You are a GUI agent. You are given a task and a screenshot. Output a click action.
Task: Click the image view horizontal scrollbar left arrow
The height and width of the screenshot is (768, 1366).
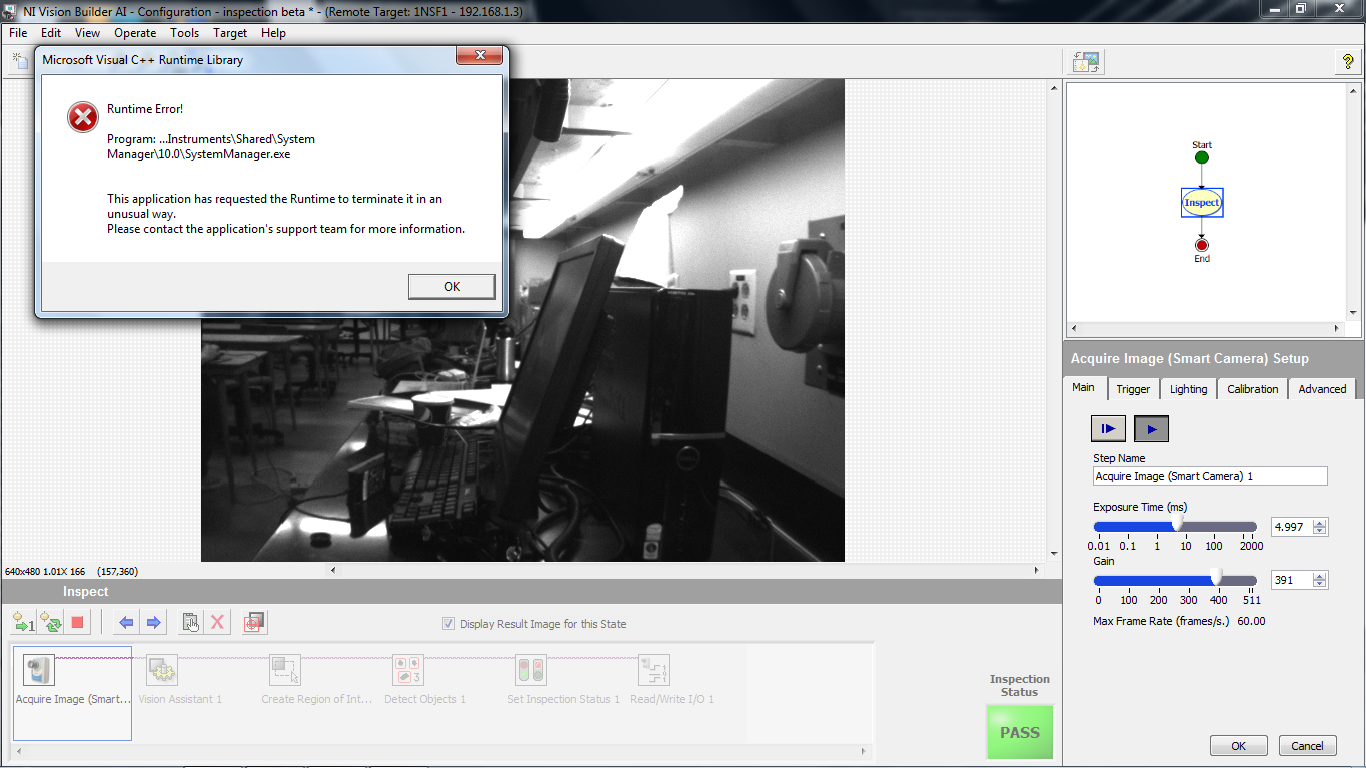334,571
